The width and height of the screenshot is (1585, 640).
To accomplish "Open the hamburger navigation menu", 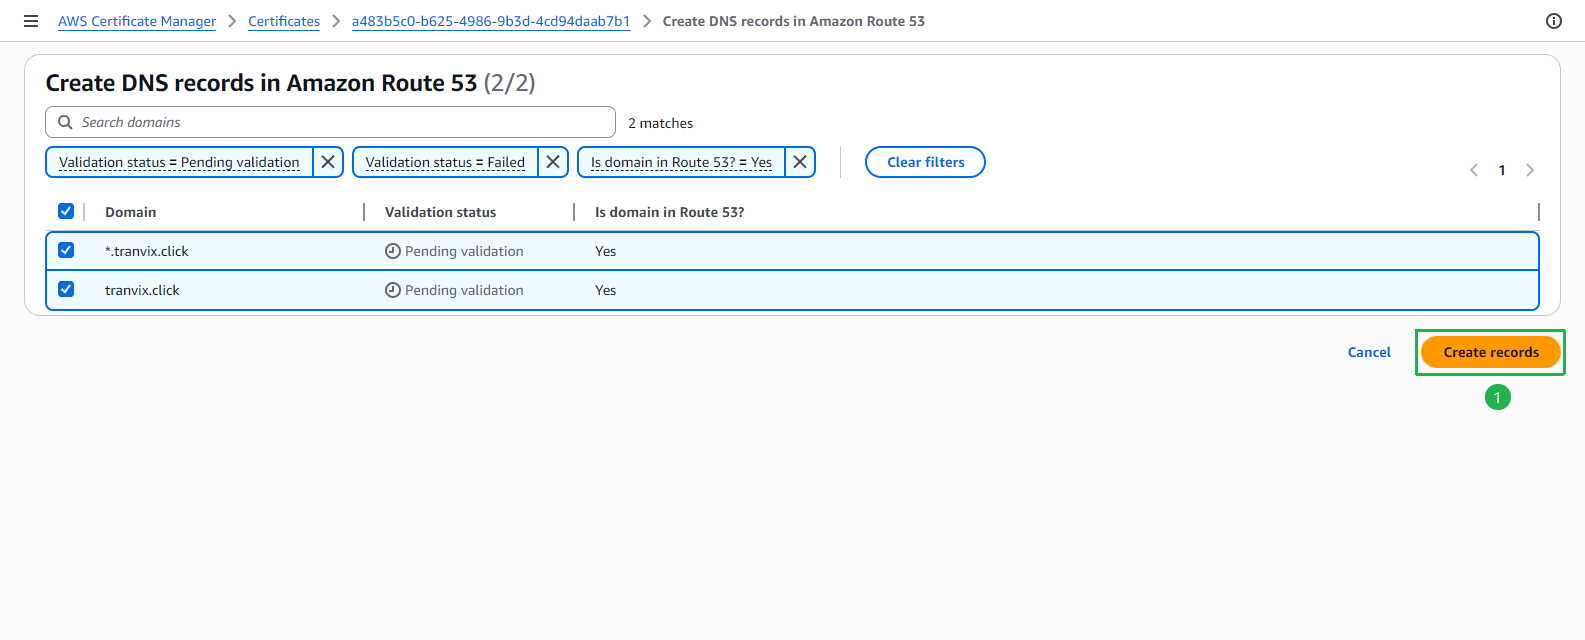I will (31, 21).
